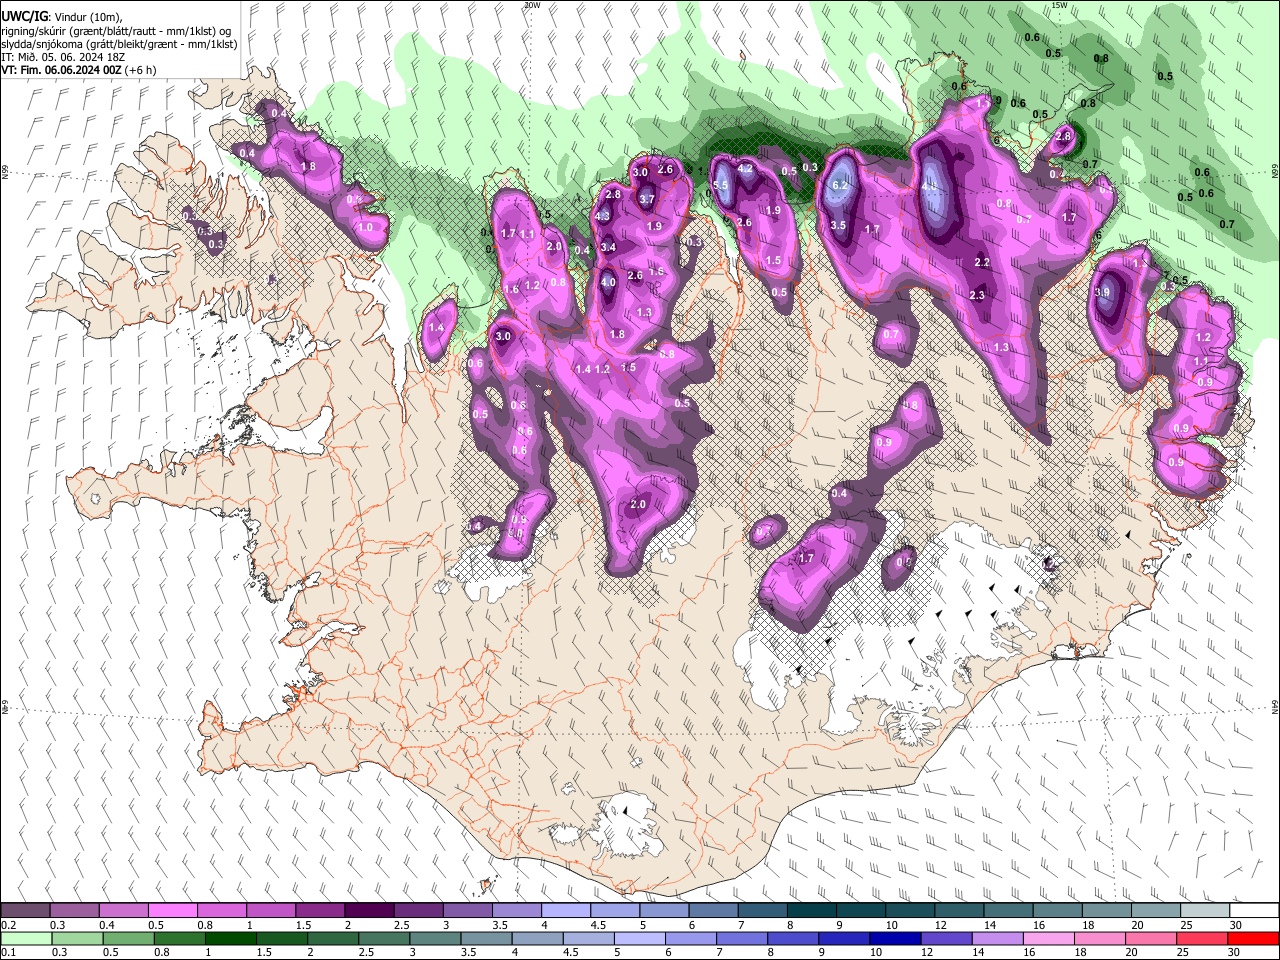1280x960 pixels.
Task: Pick the pale mint 0.1 mm rain swatch
Action: [x=25, y=938]
